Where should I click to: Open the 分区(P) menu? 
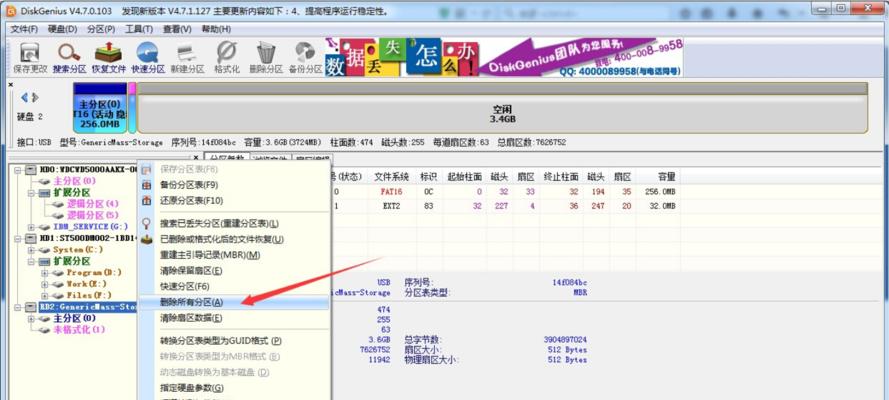click(101, 29)
